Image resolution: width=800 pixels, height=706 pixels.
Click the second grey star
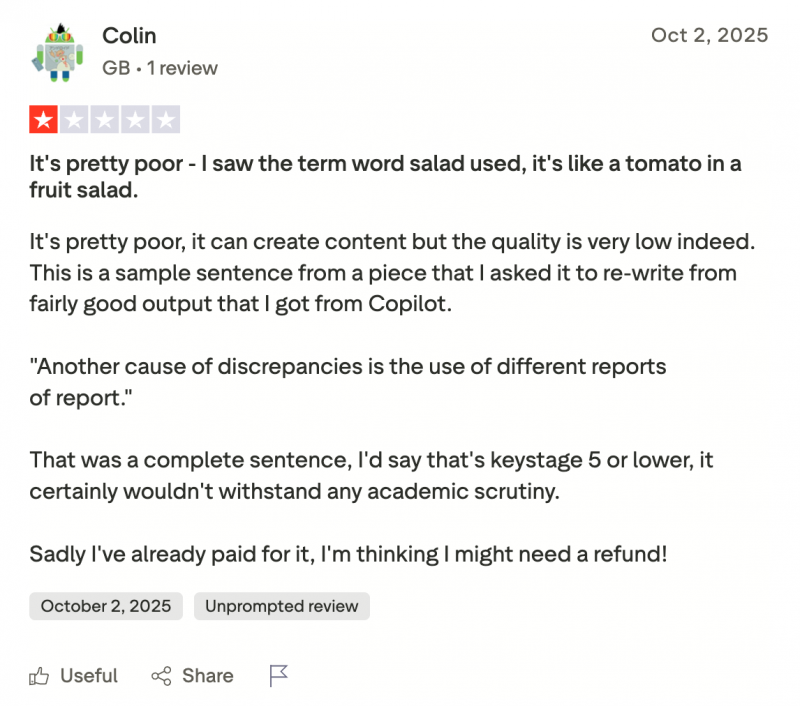[x=75, y=122]
